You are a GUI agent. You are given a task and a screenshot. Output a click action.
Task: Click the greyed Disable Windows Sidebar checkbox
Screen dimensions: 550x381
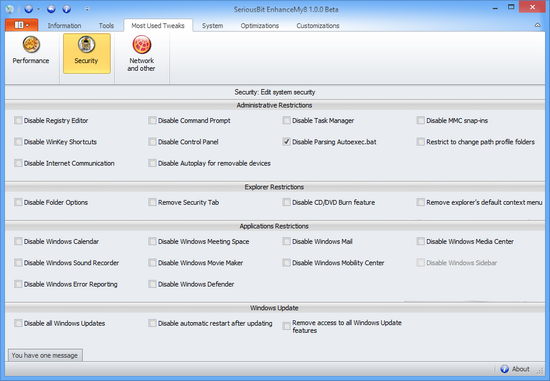(x=421, y=263)
